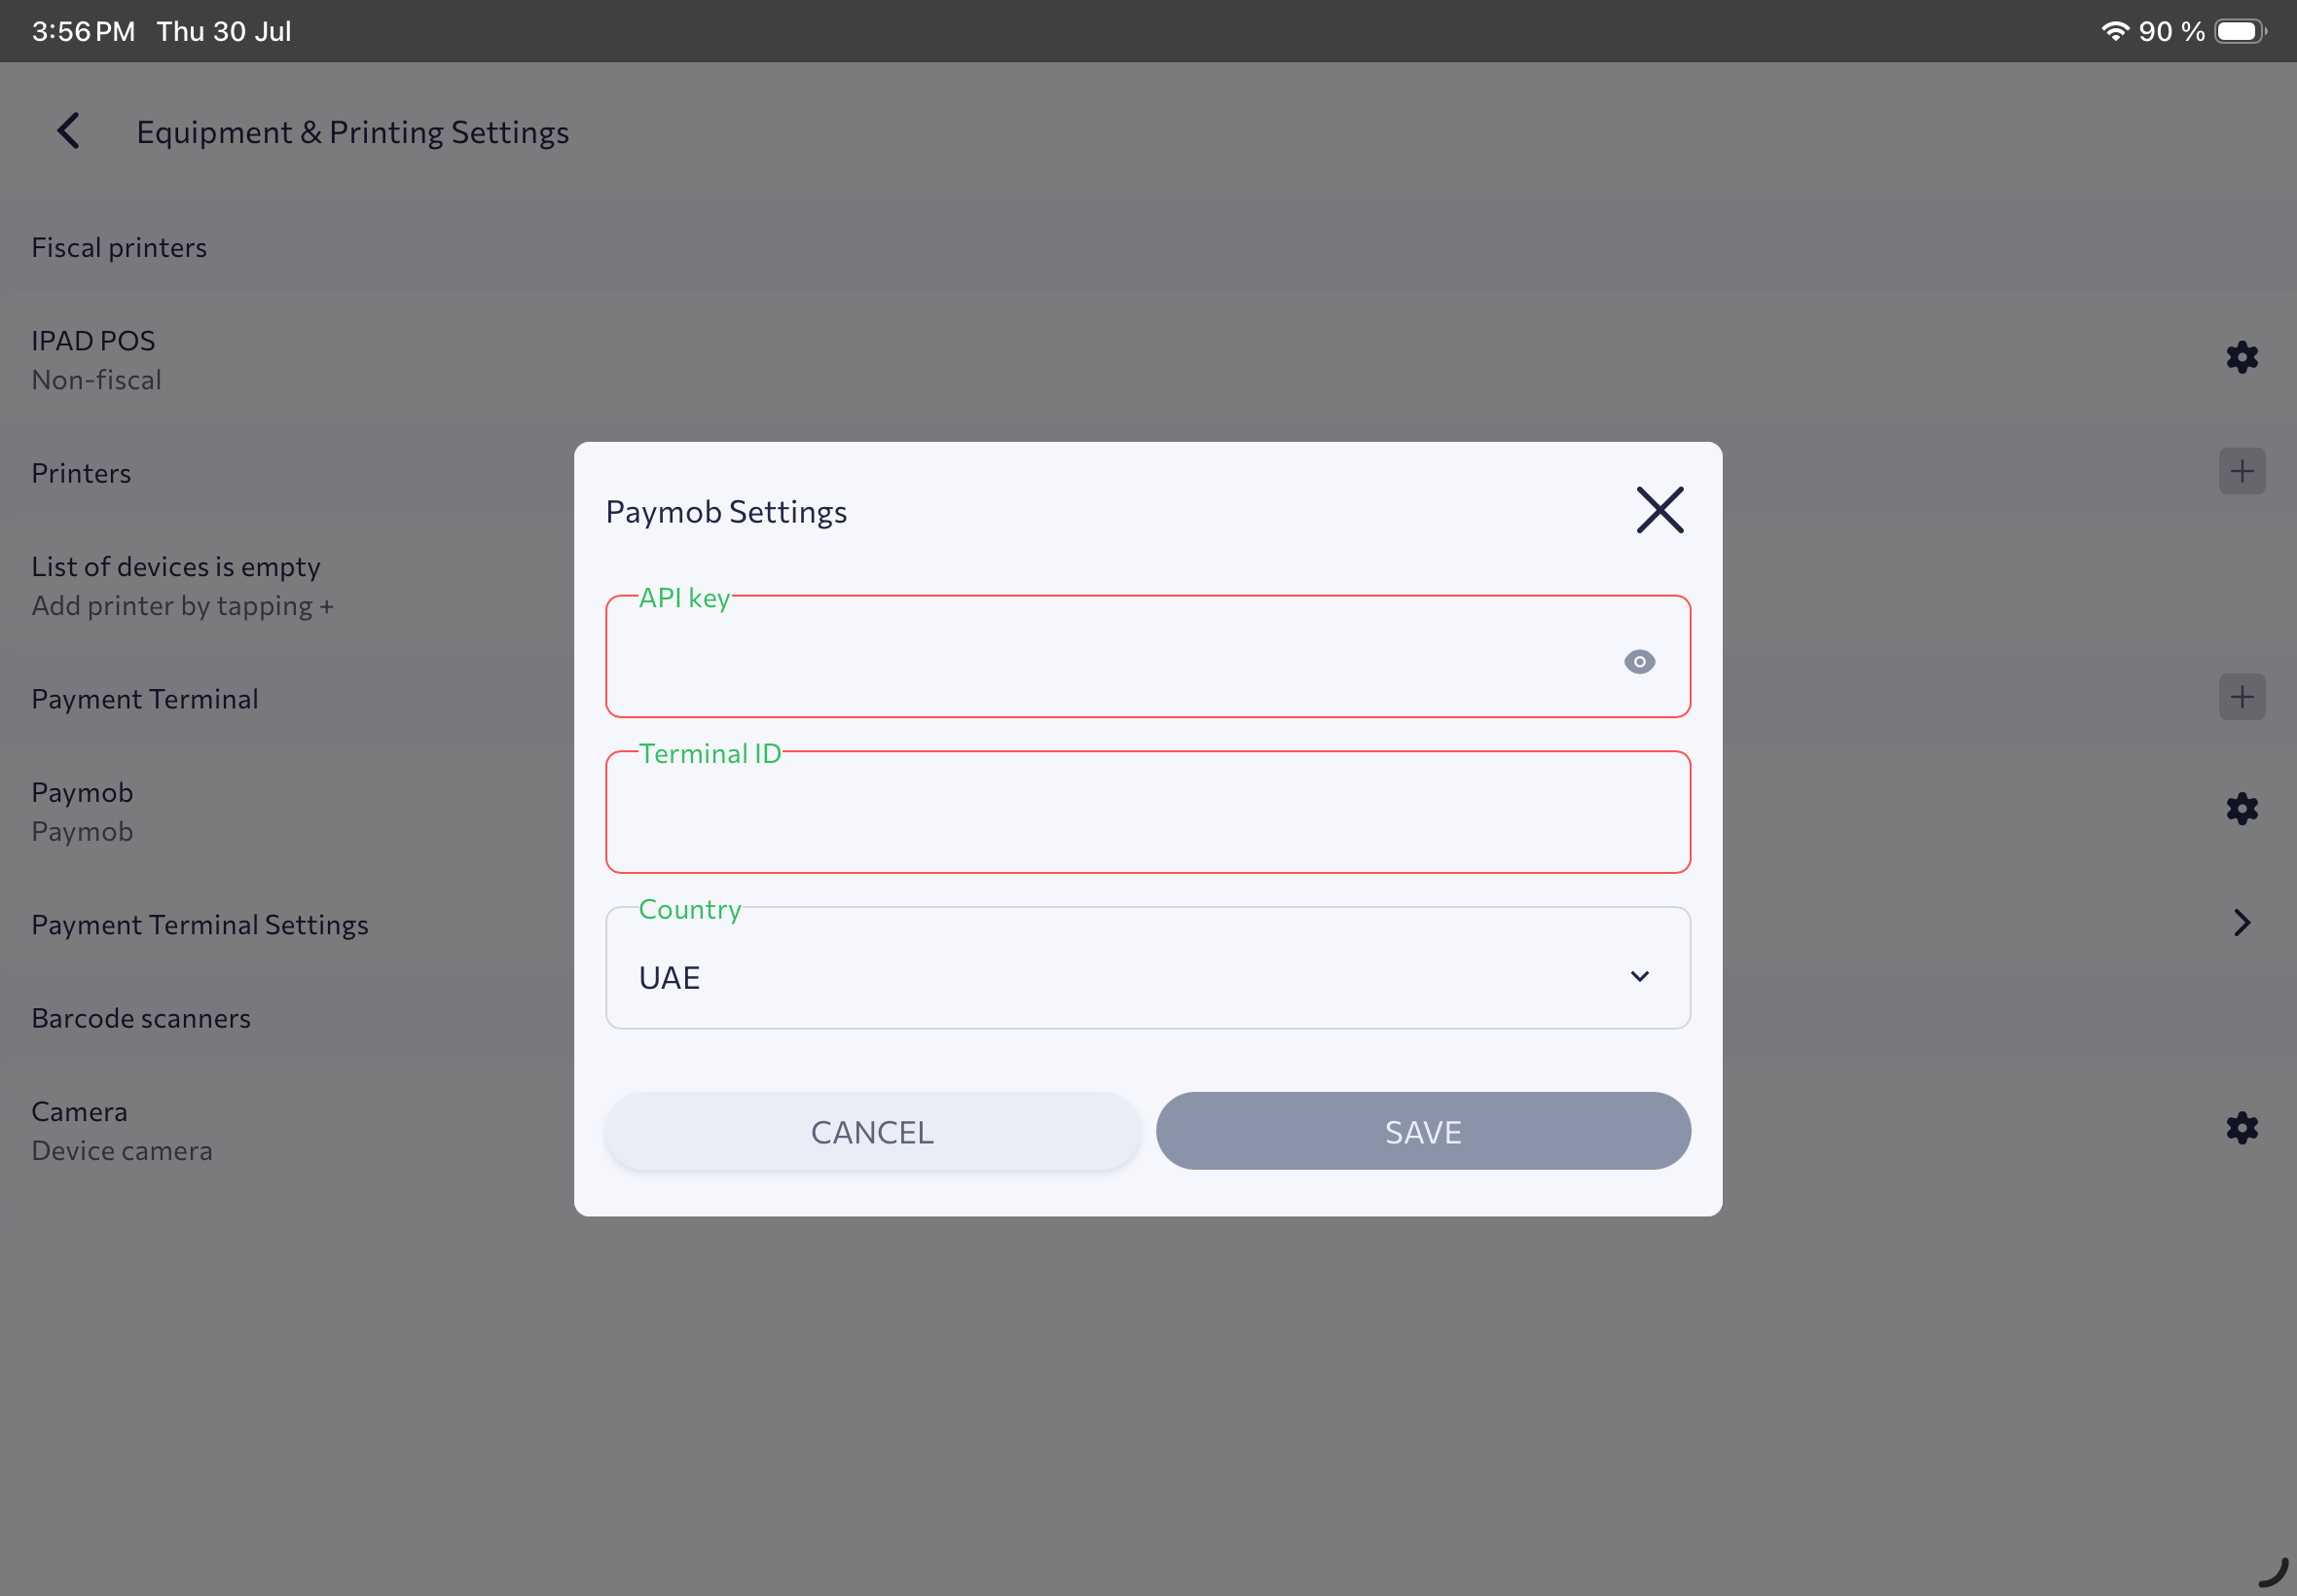Expand Payment Terminal Settings chevron
The width and height of the screenshot is (2297, 1596).
point(2242,923)
